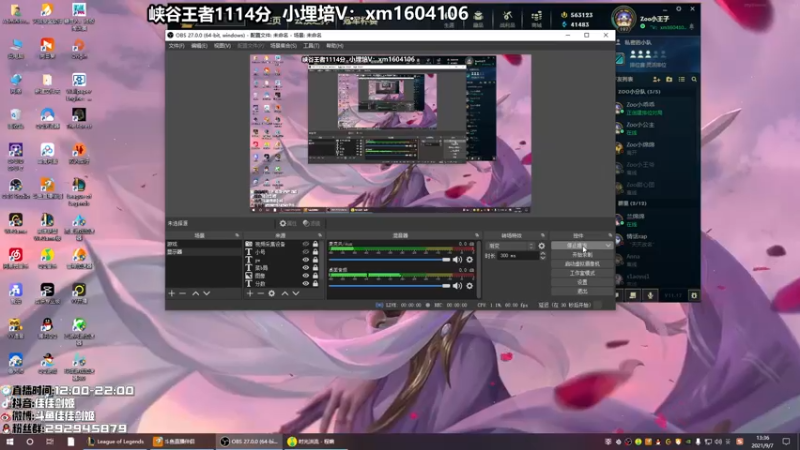Viewport: 800px width, 450px height.
Task: Adjust transition duration stepper arrows
Action: [542, 256]
